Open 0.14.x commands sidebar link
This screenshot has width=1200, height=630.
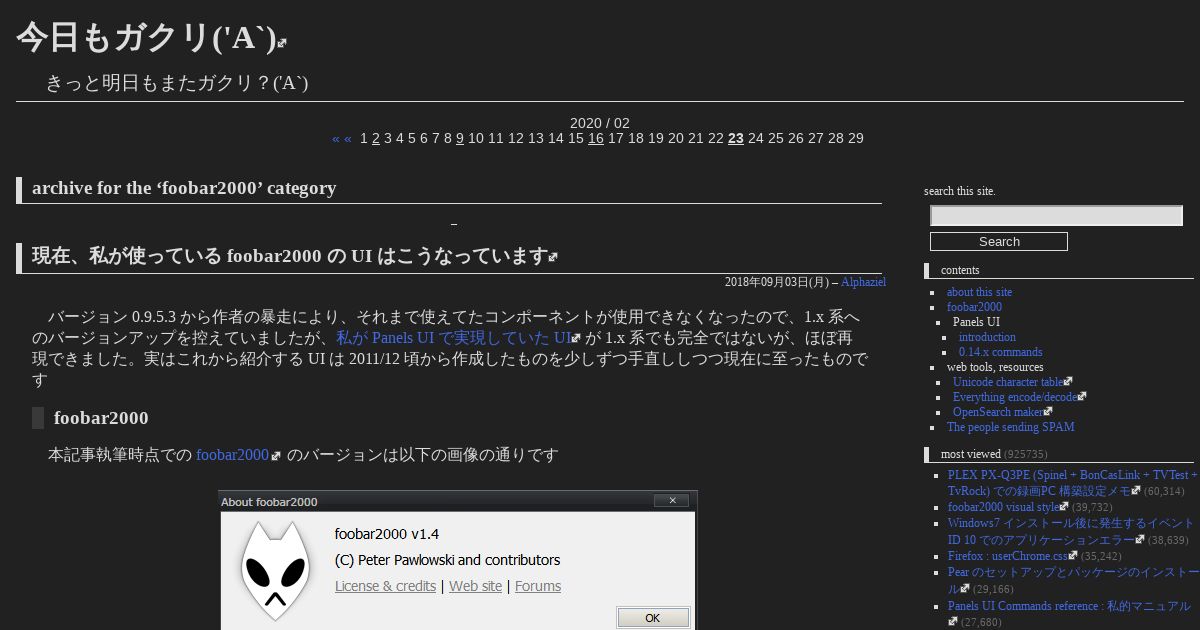point(1000,352)
